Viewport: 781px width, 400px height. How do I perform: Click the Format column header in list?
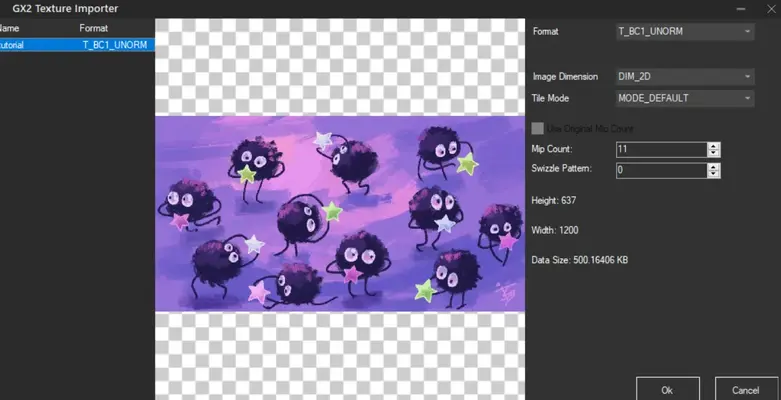pos(95,29)
